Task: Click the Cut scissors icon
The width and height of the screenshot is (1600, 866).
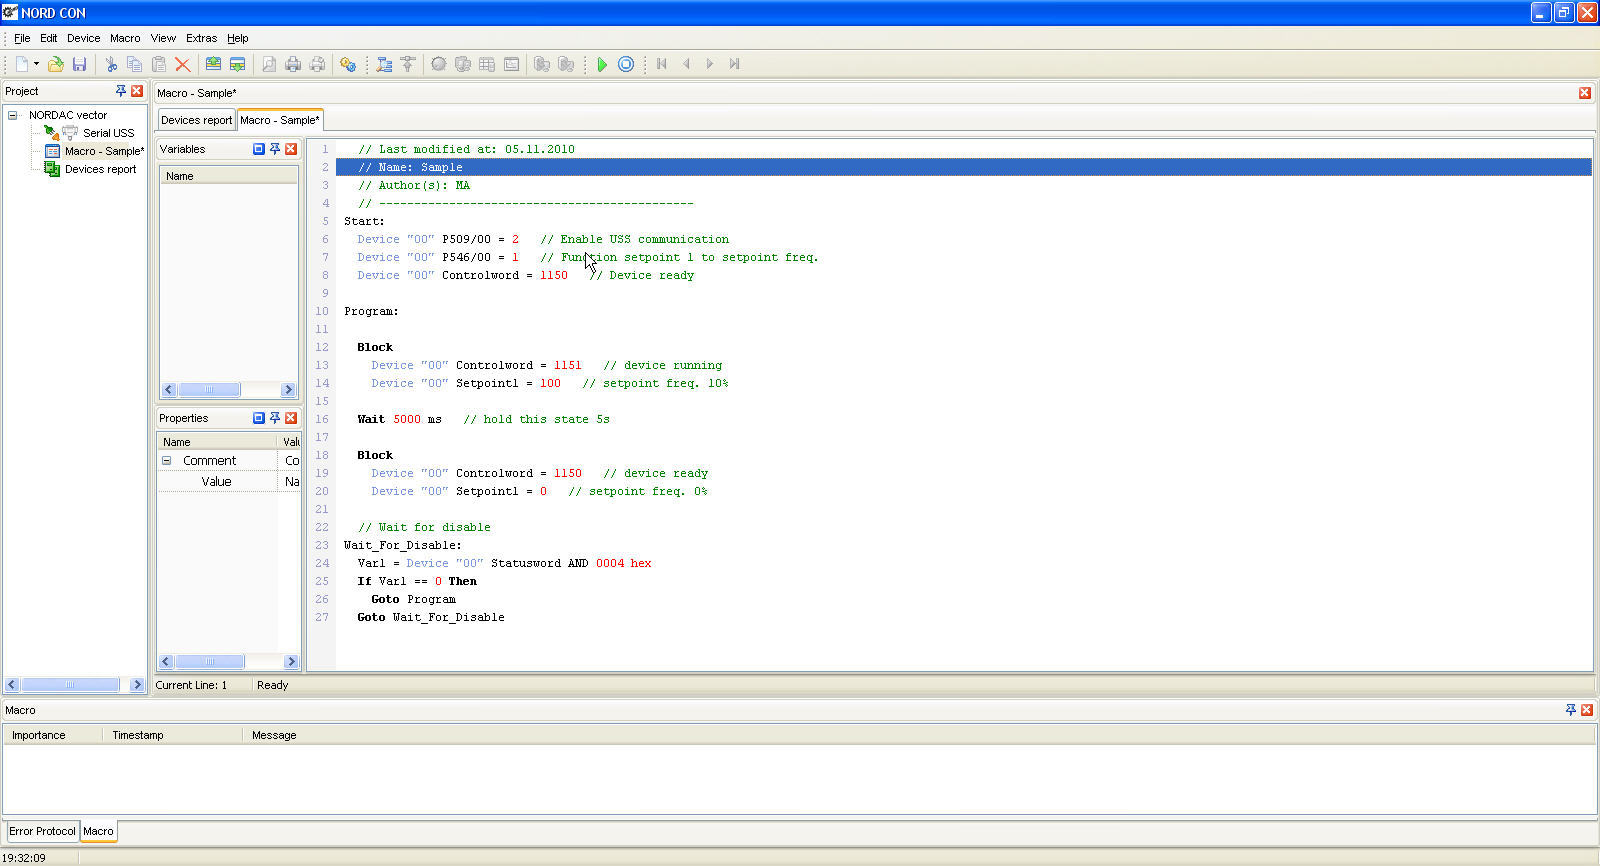Action: 111,64
